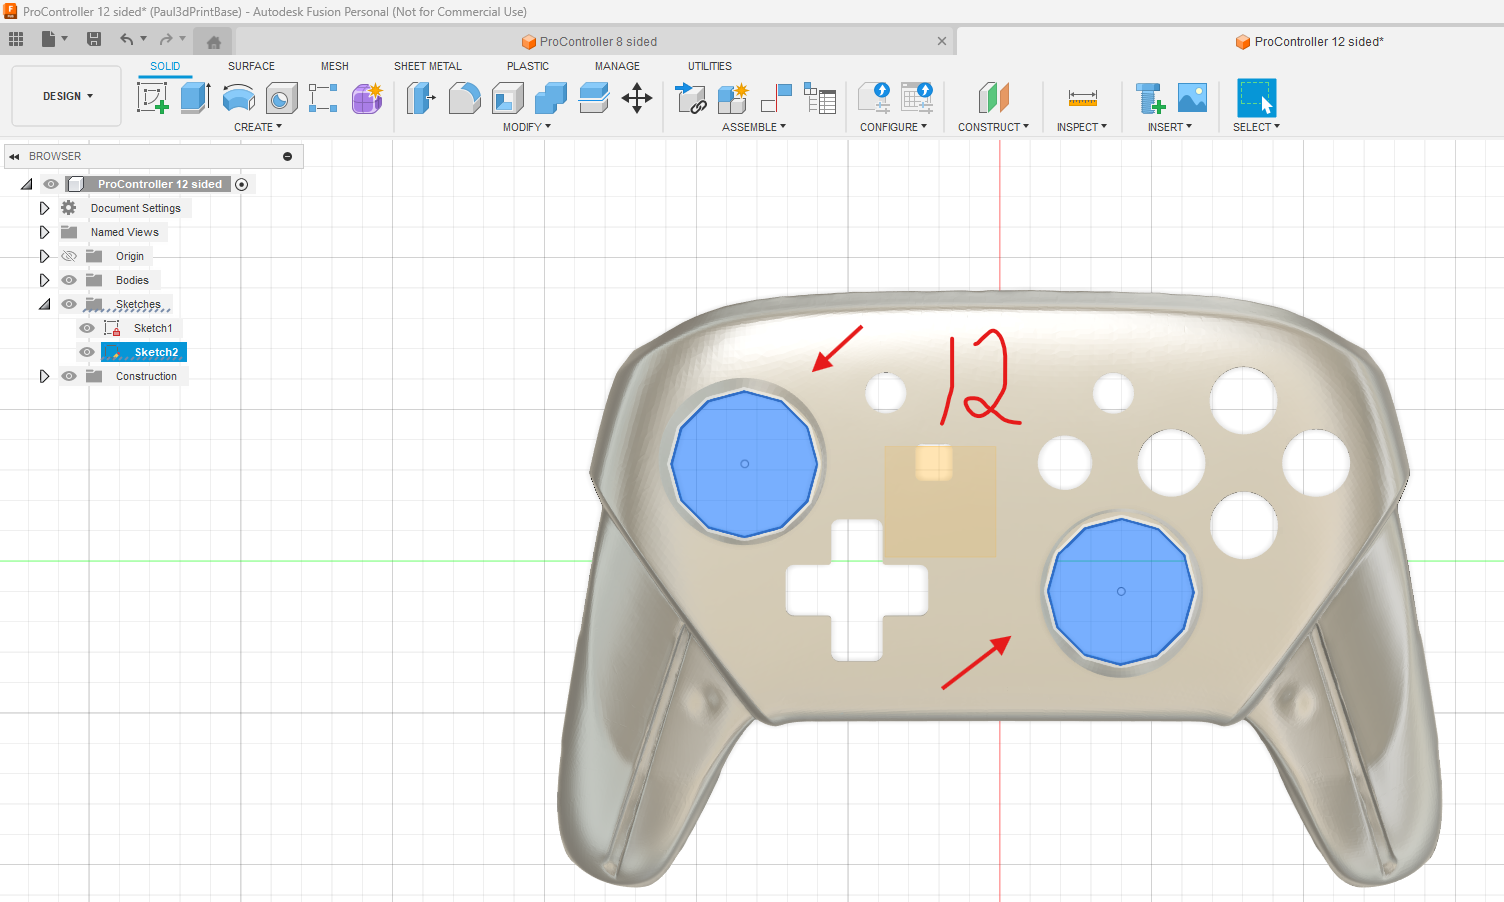Hide the Construction folder

(x=69, y=376)
